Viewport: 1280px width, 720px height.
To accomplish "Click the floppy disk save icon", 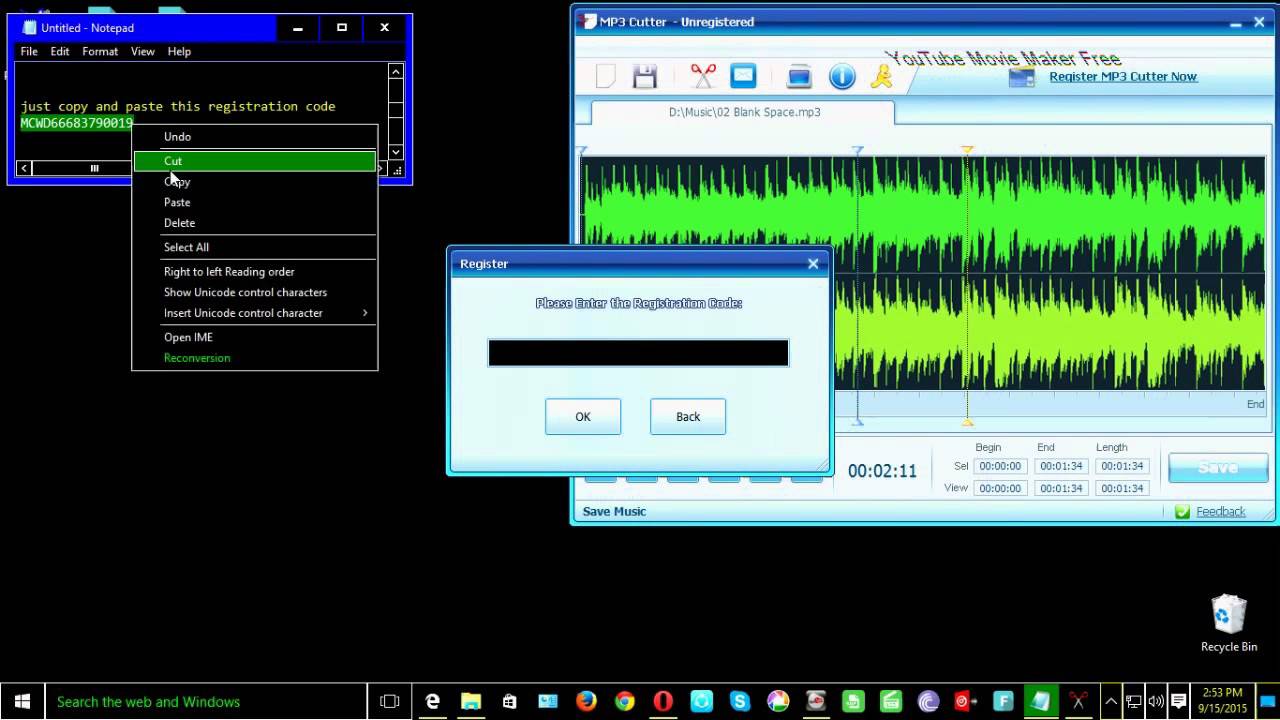I will (645, 76).
